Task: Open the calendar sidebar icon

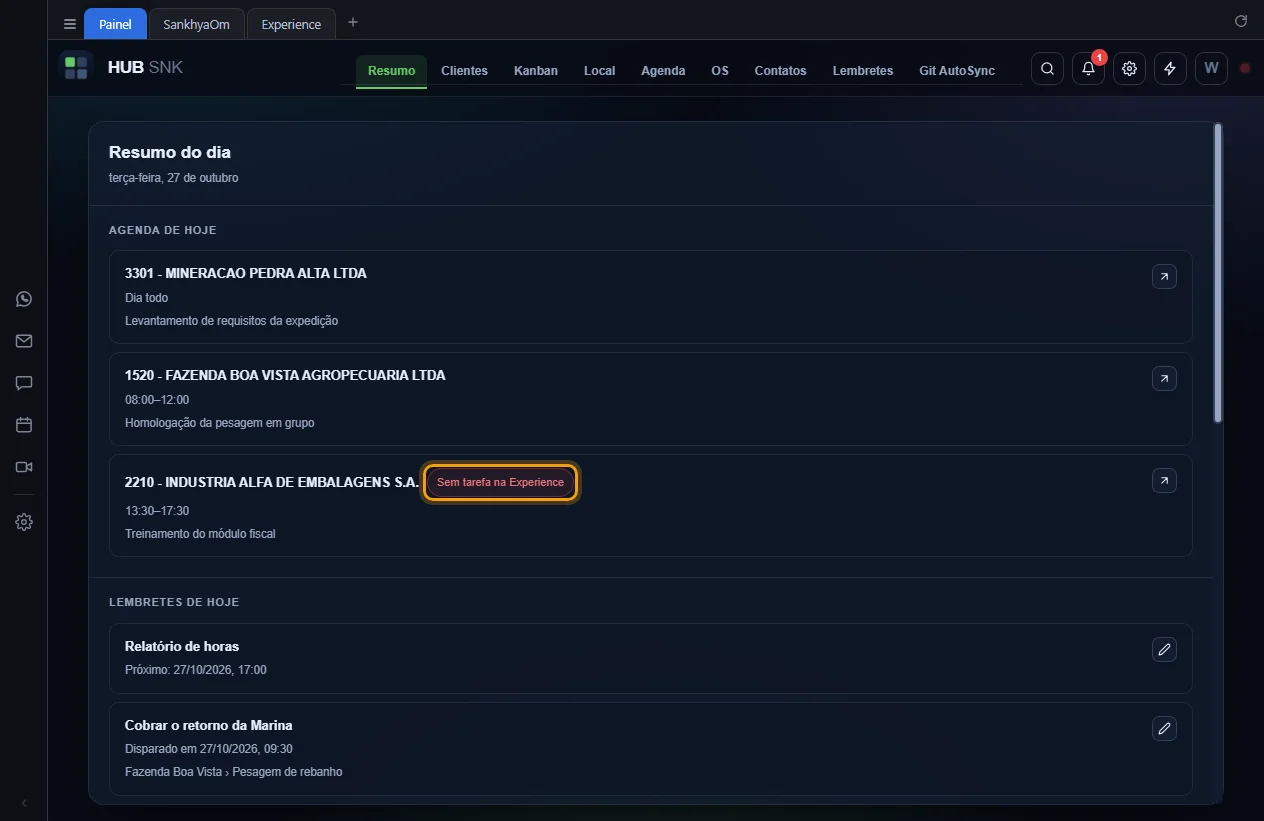Action: (x=24, y=425)
